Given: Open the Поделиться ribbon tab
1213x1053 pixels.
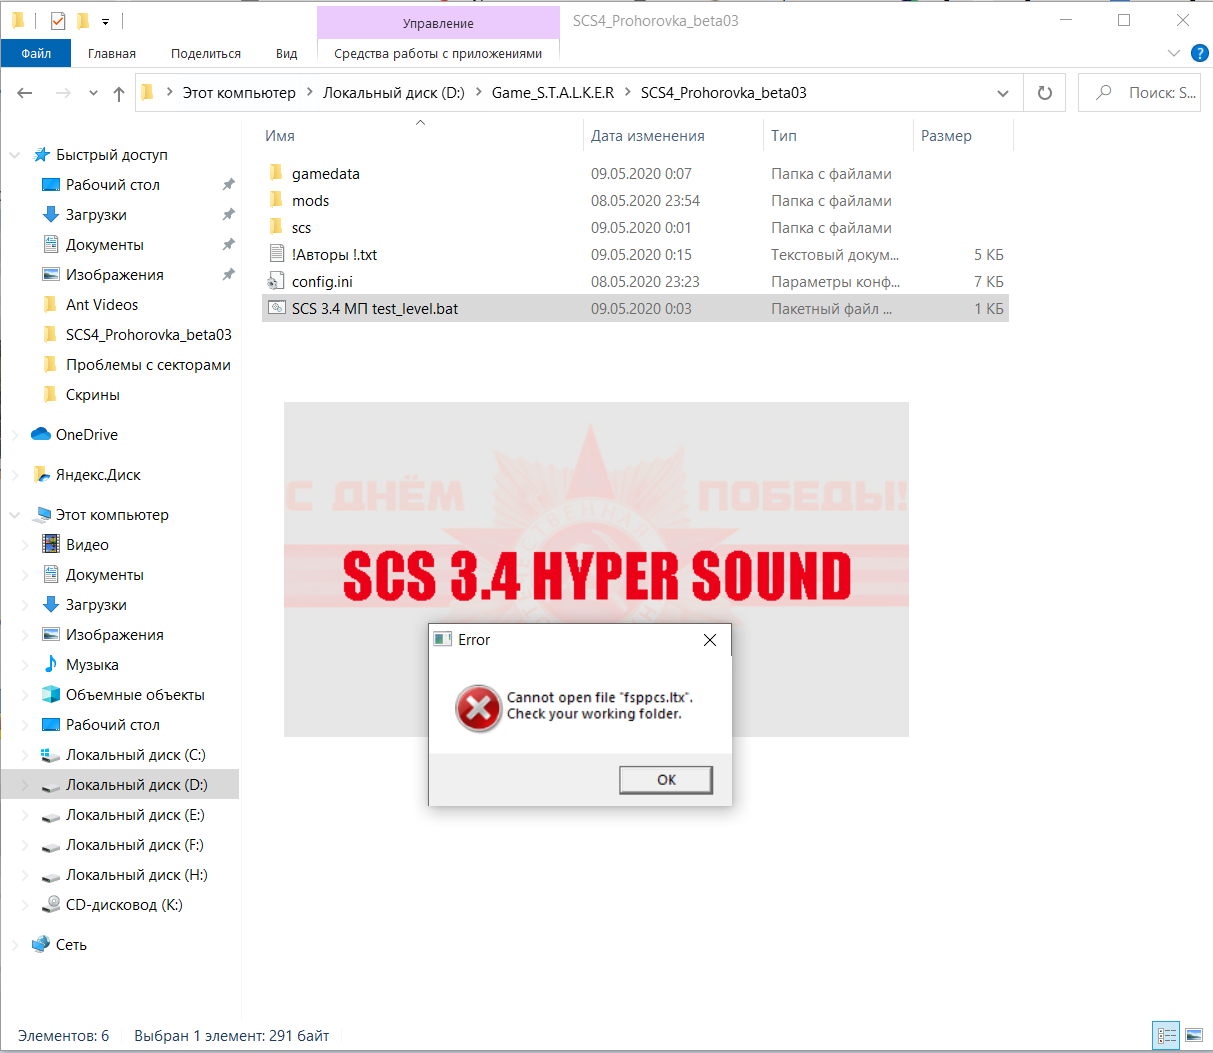Looking at the screenshot, I should tap(206, 53).
